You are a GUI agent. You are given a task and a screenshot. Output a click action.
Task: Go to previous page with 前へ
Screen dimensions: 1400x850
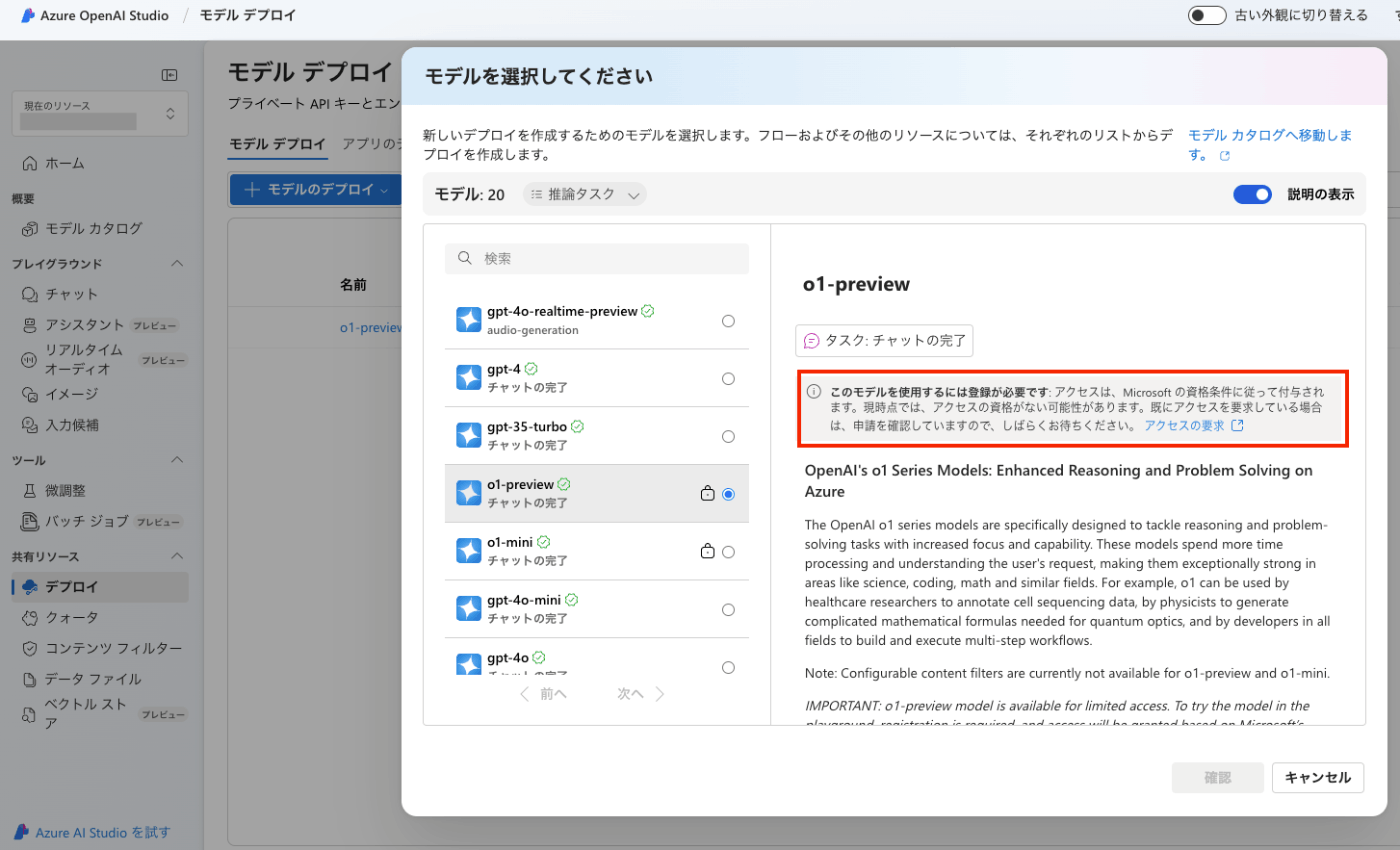[x=544, y=694]
